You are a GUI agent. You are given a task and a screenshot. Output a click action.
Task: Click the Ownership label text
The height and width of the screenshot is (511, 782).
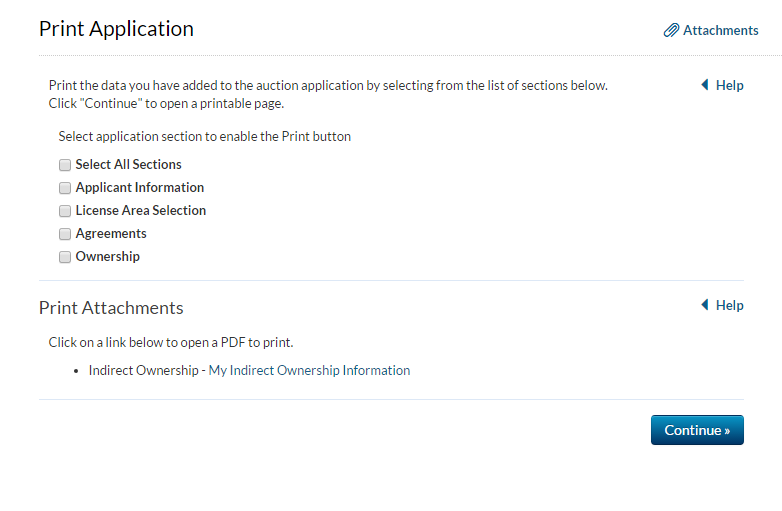[x=107, y=257]
